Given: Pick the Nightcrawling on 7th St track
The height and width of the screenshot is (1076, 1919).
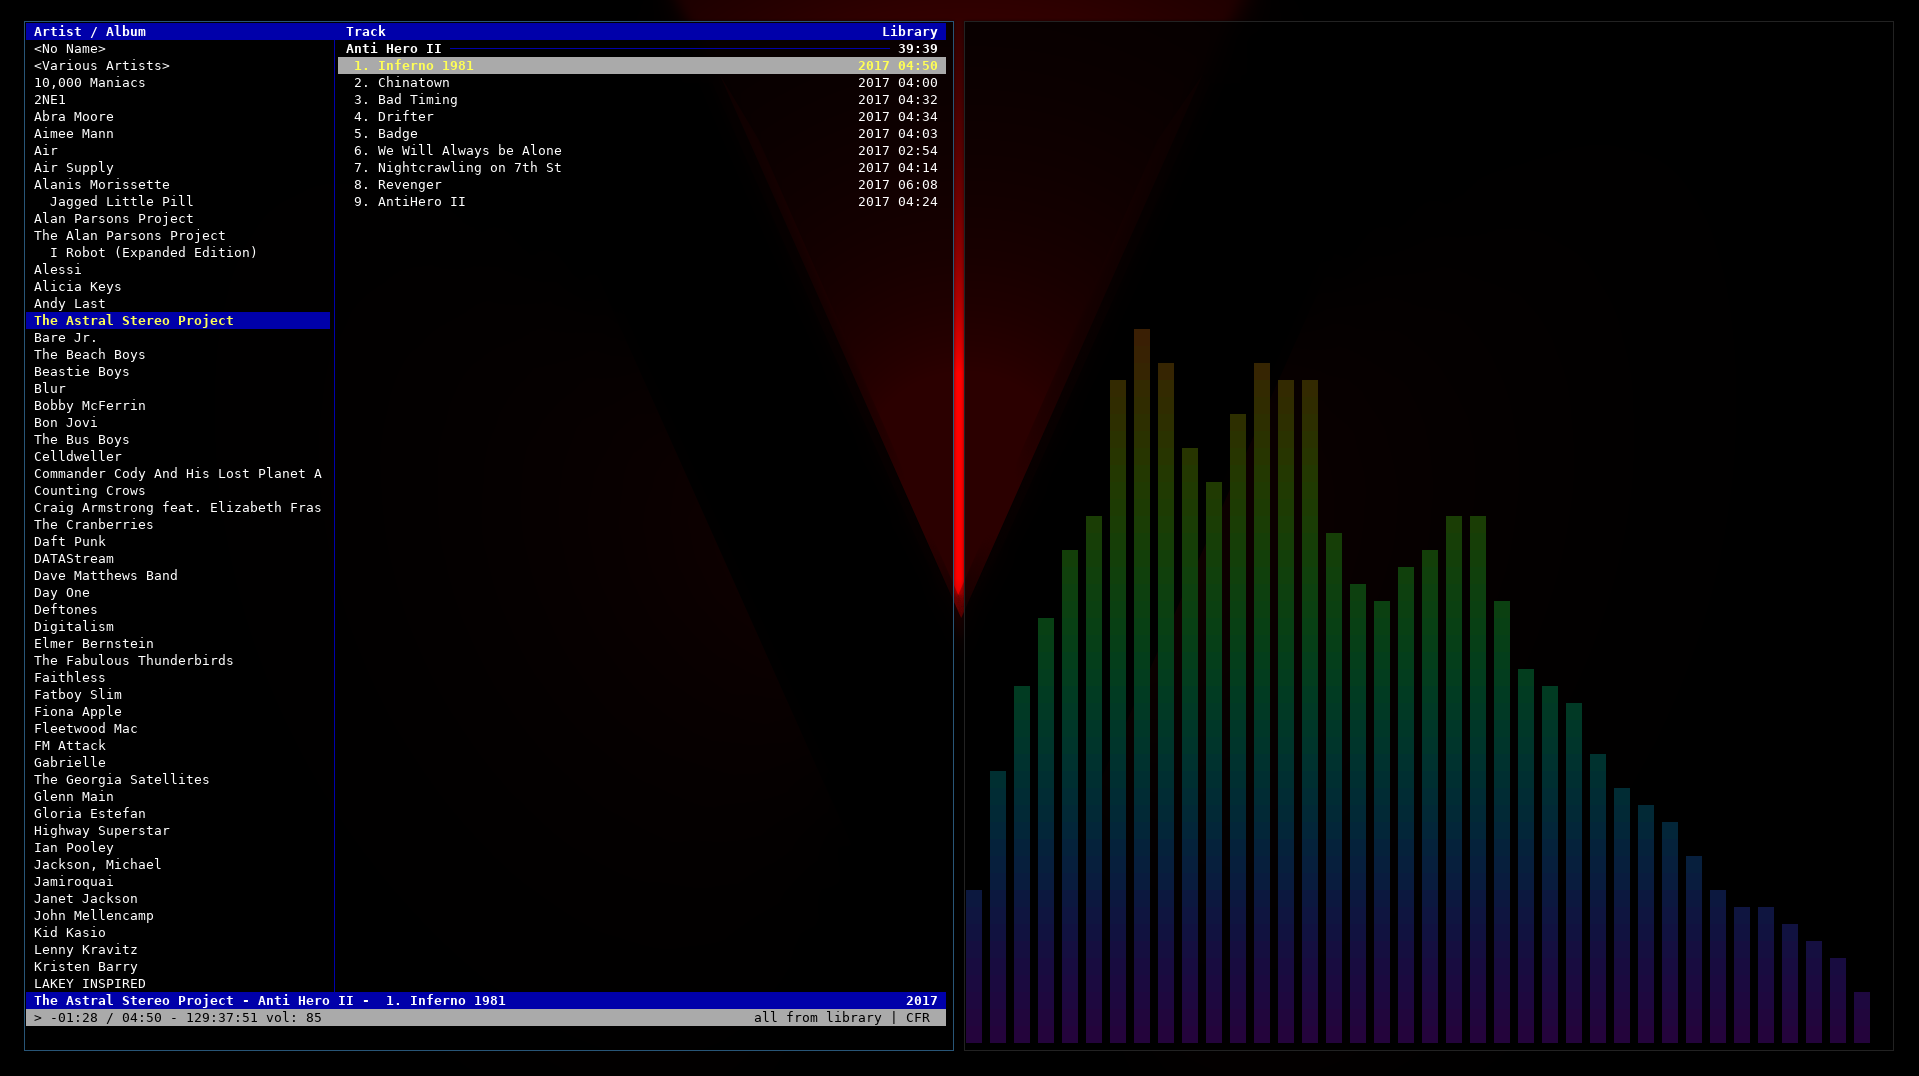Looking at the screenshot, I should [x=469, y=168].
